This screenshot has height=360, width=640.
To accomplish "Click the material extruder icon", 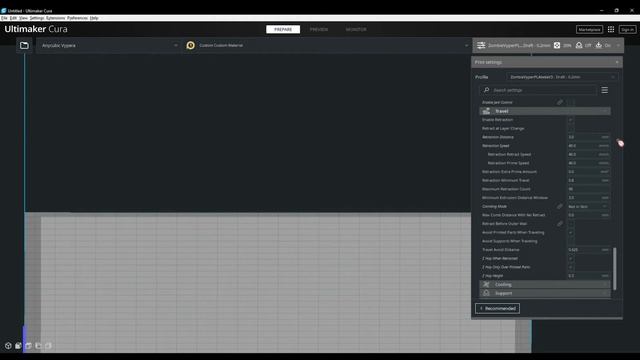I will click(190, 45).
